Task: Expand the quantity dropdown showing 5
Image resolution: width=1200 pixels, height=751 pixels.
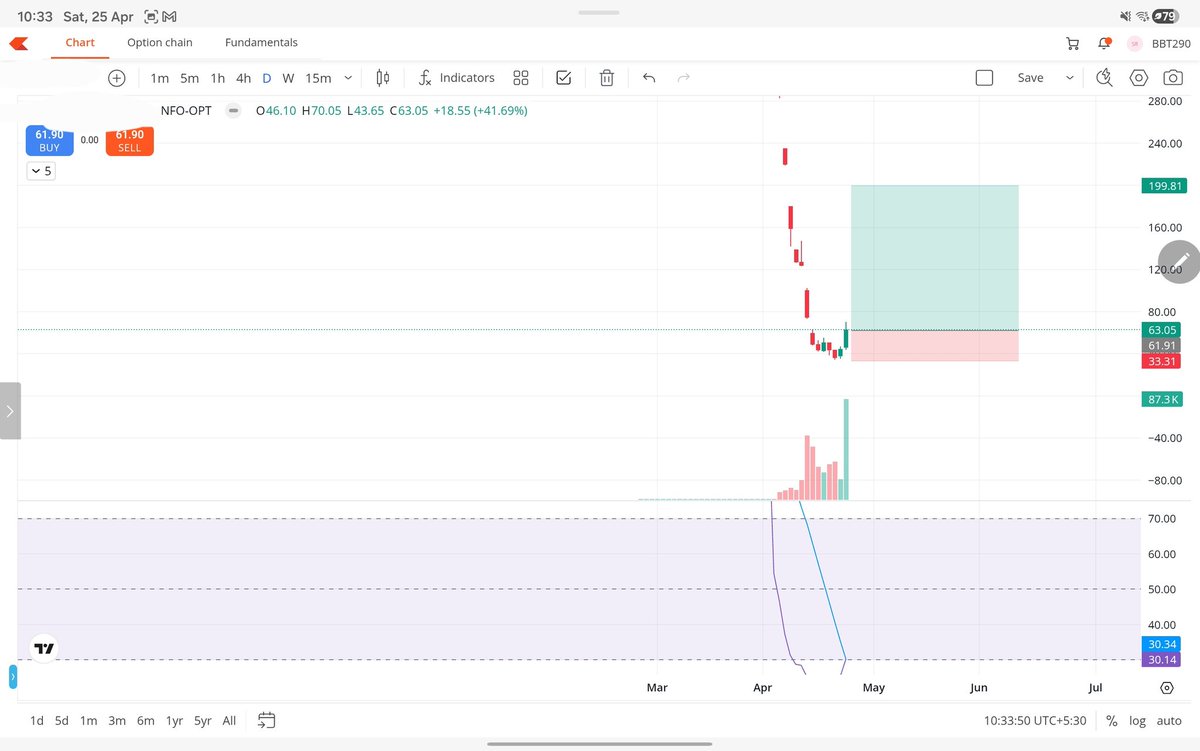Action: pos(41,171)
